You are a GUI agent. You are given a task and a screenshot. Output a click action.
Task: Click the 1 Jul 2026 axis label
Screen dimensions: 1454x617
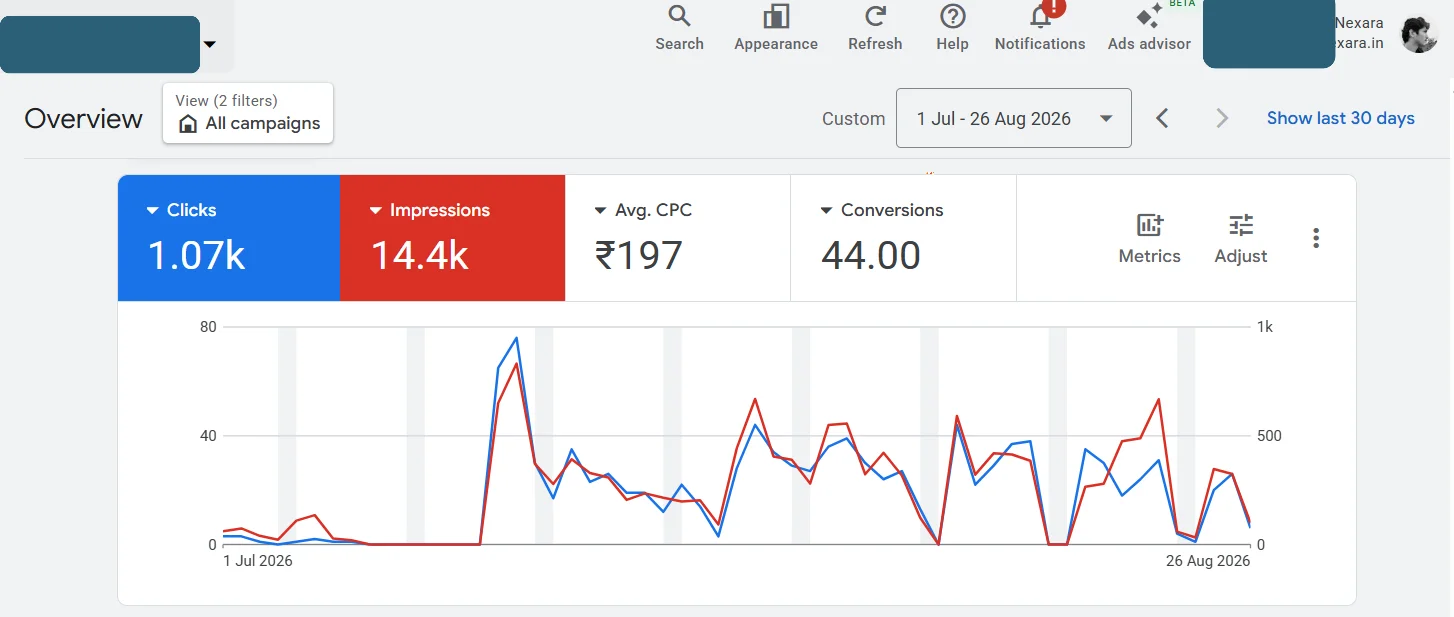[x=257, y=561]
